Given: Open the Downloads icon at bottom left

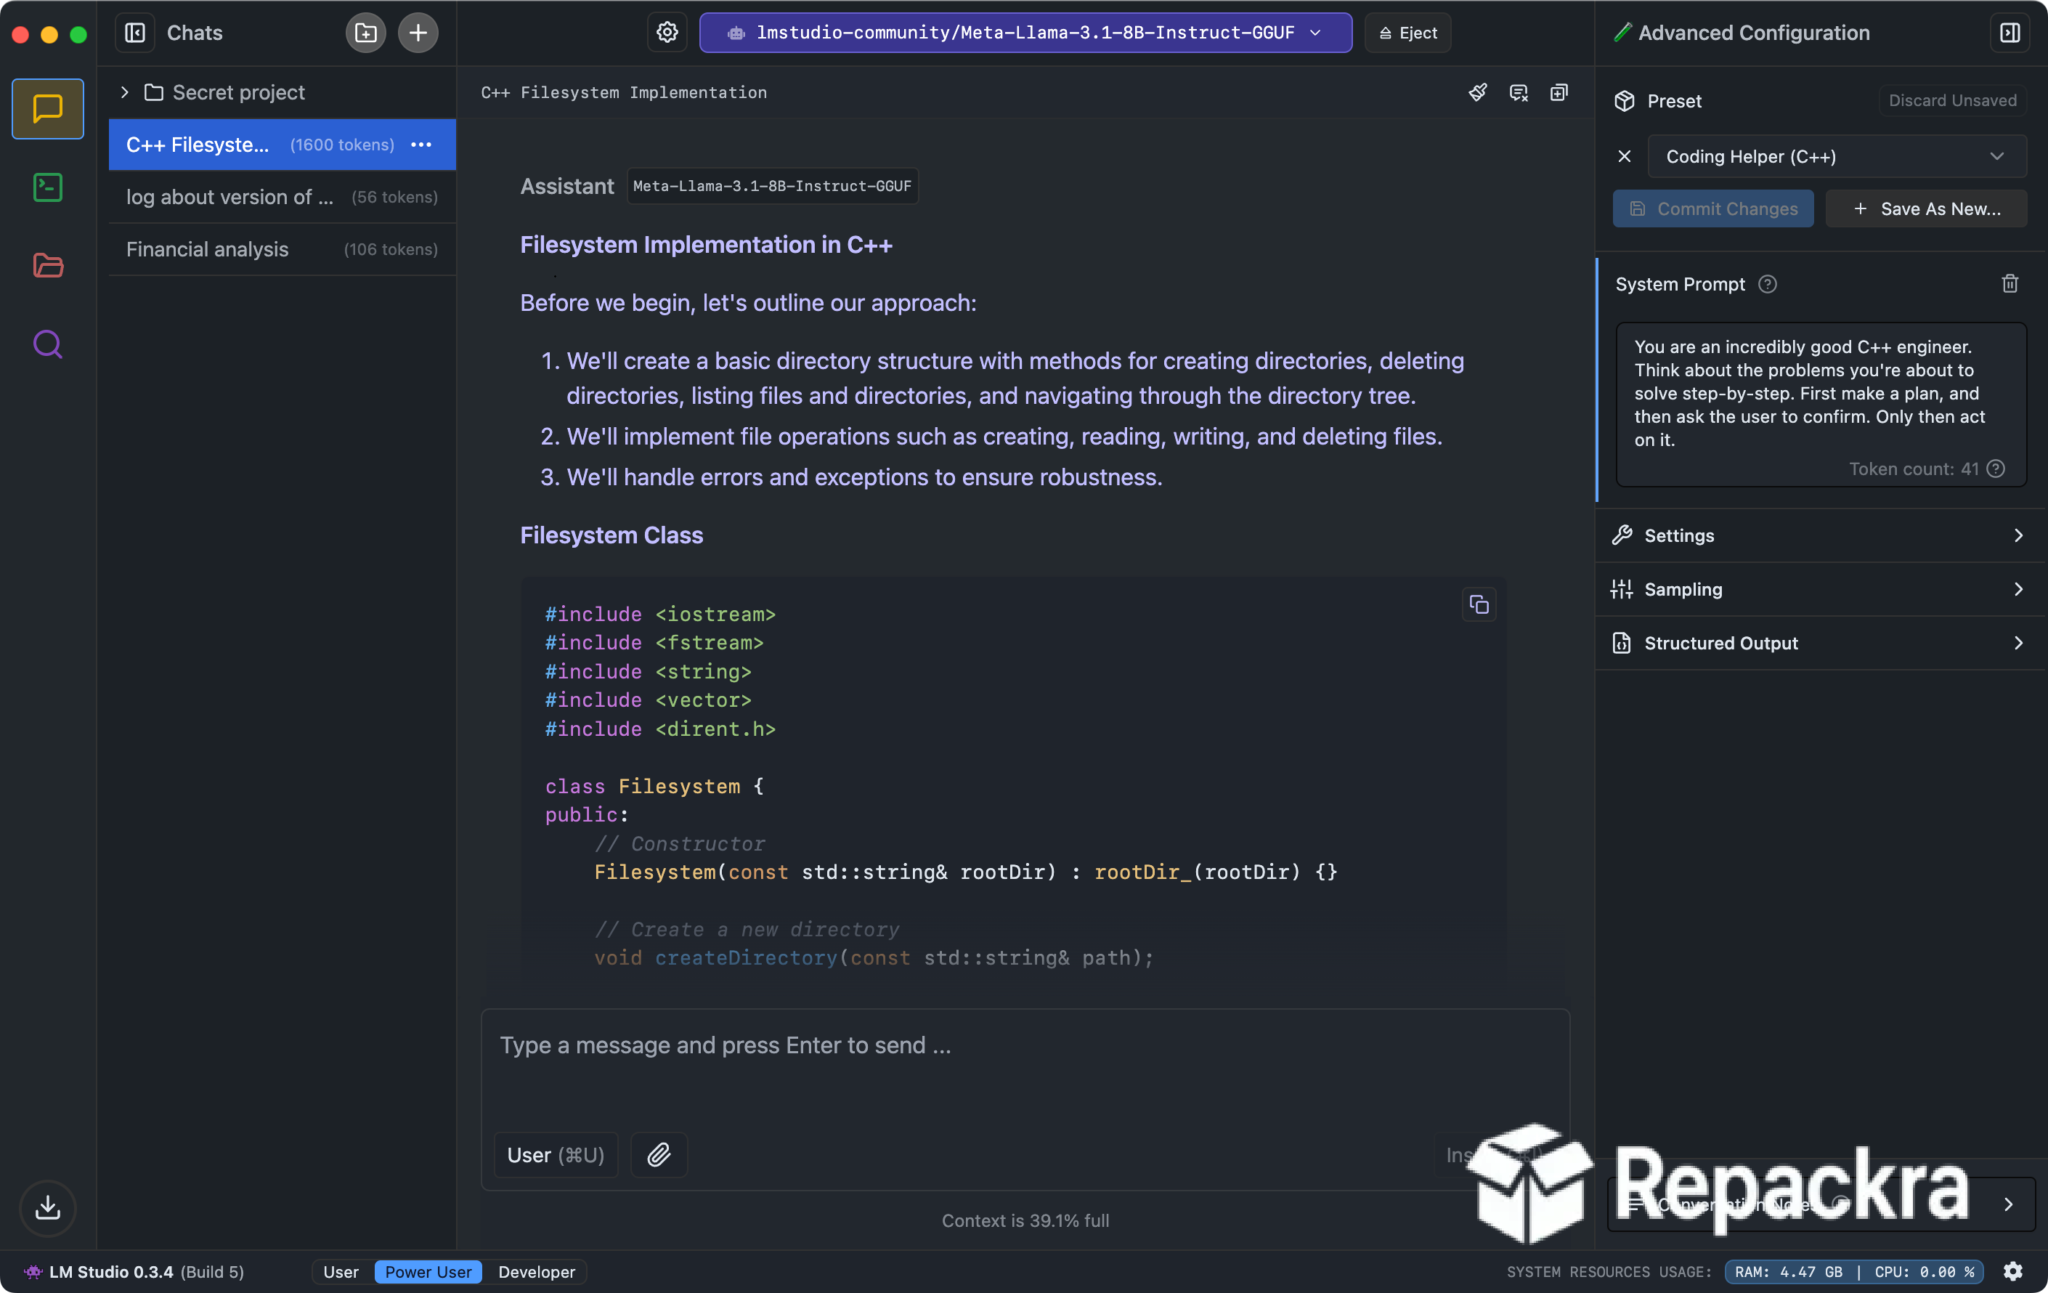Looking at the screenshot, I should coord(48,1207).
